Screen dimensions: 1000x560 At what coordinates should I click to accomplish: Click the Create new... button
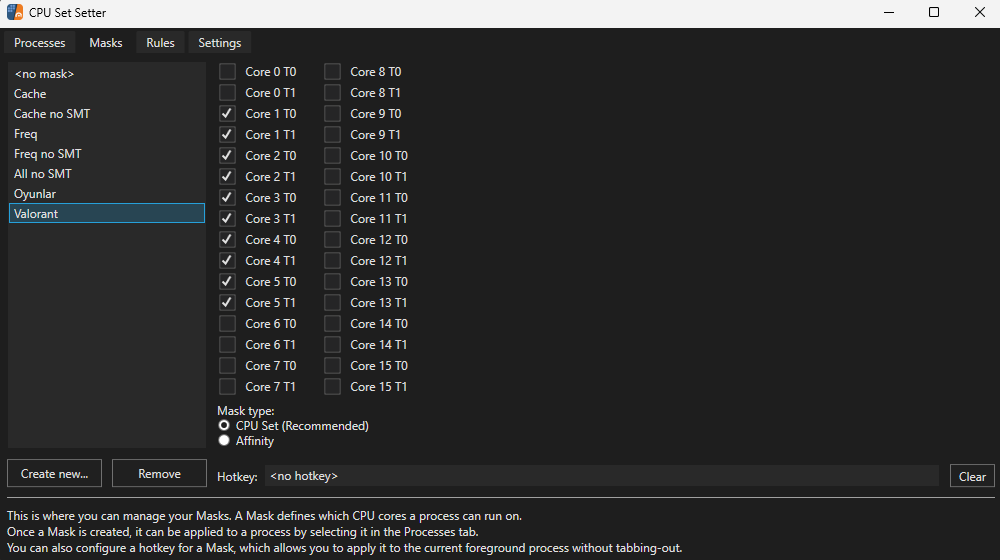54,473
